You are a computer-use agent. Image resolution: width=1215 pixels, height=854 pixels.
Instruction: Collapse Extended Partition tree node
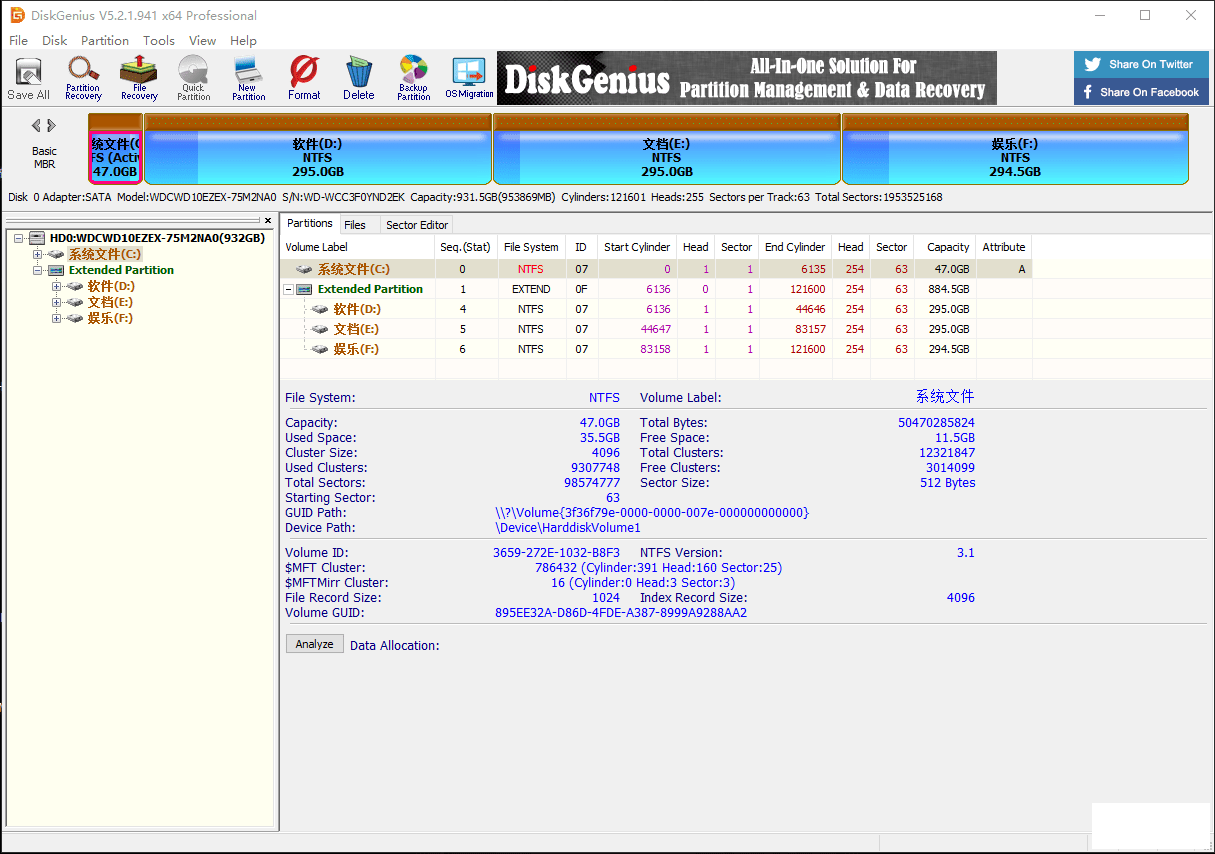pos(38,270)
